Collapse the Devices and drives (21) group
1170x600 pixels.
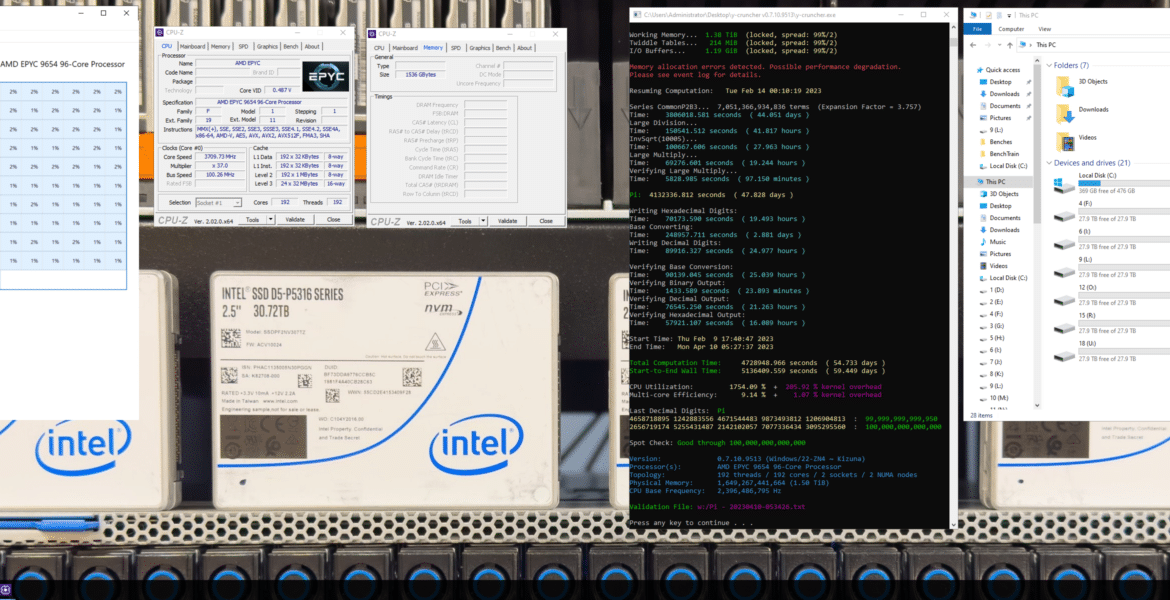pos(1049,163)
